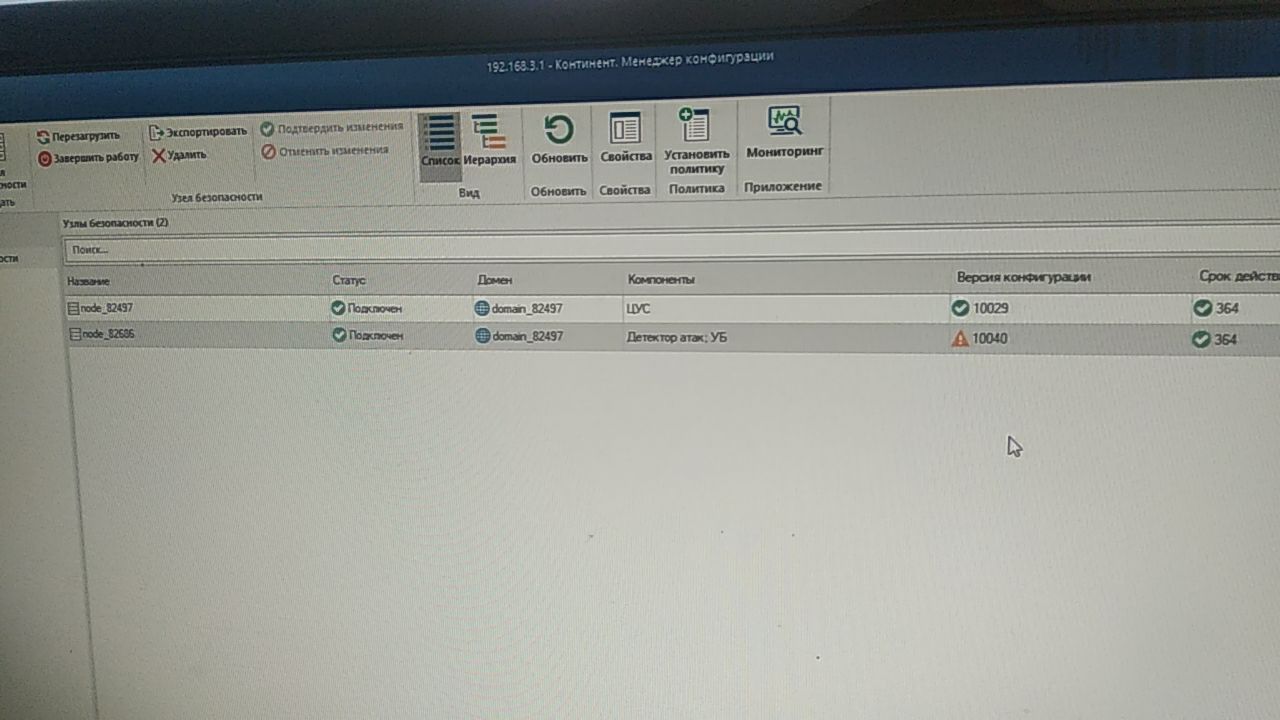Click Отменить изменения cancel button

point(325,151)
